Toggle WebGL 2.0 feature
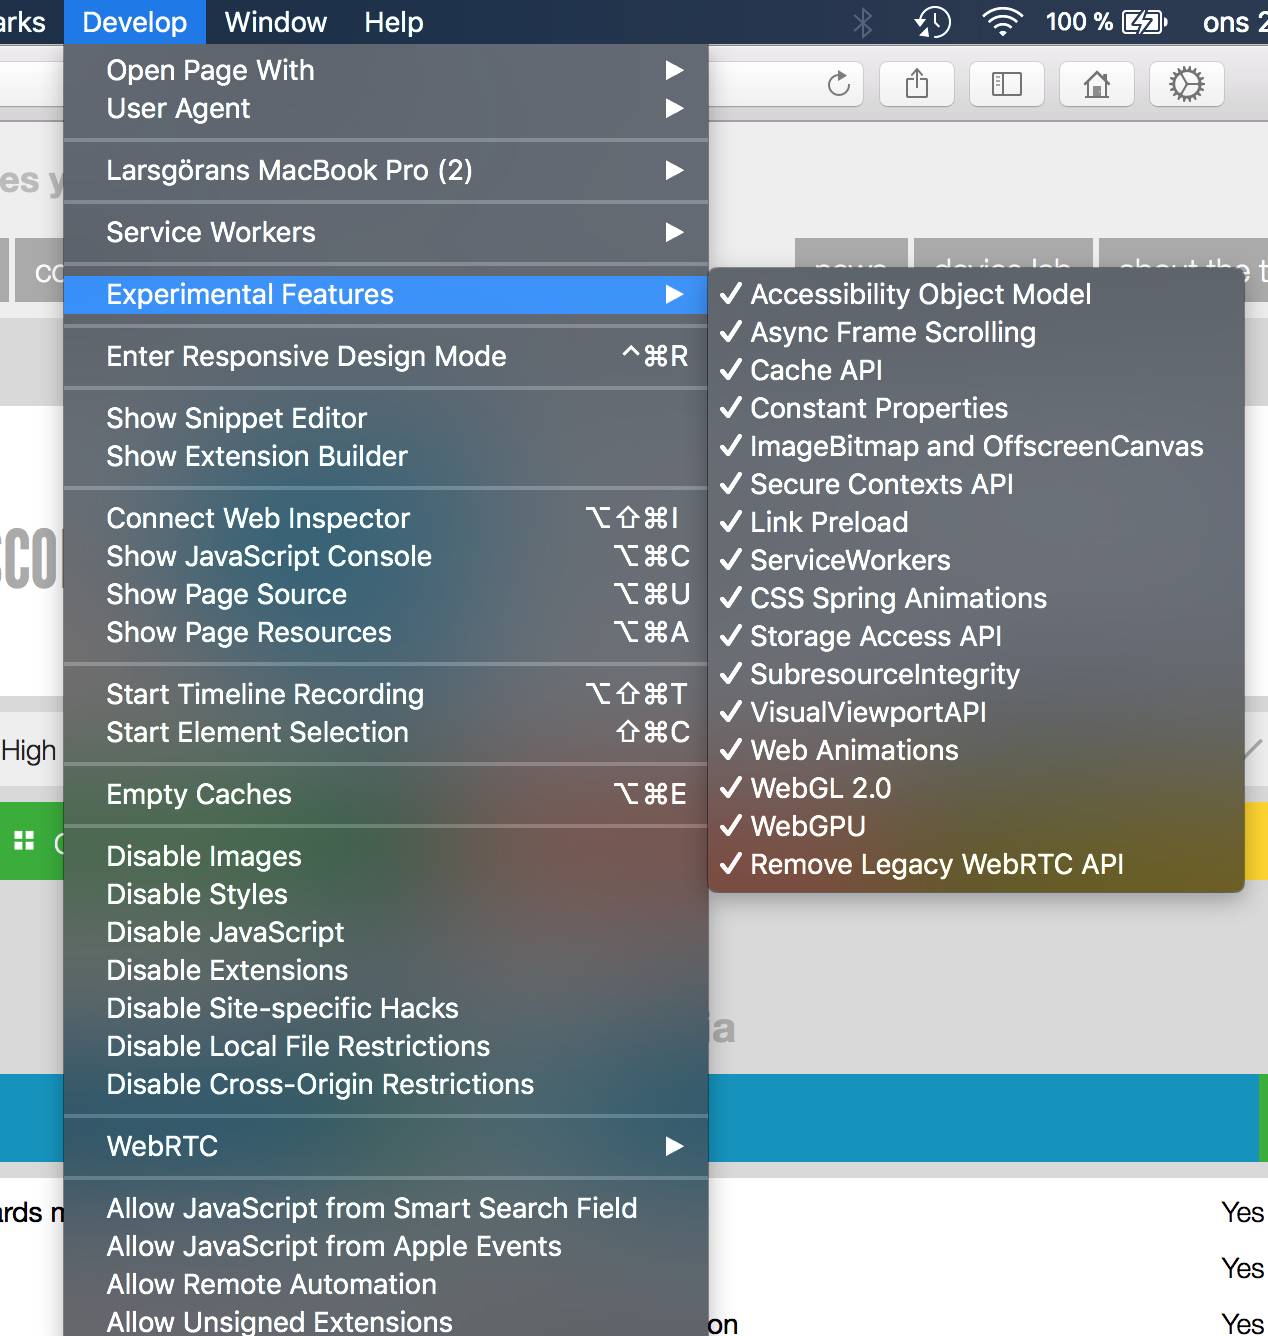Image resolution: width=1268 pixels, height=1336 pixels. coord(976,788)
